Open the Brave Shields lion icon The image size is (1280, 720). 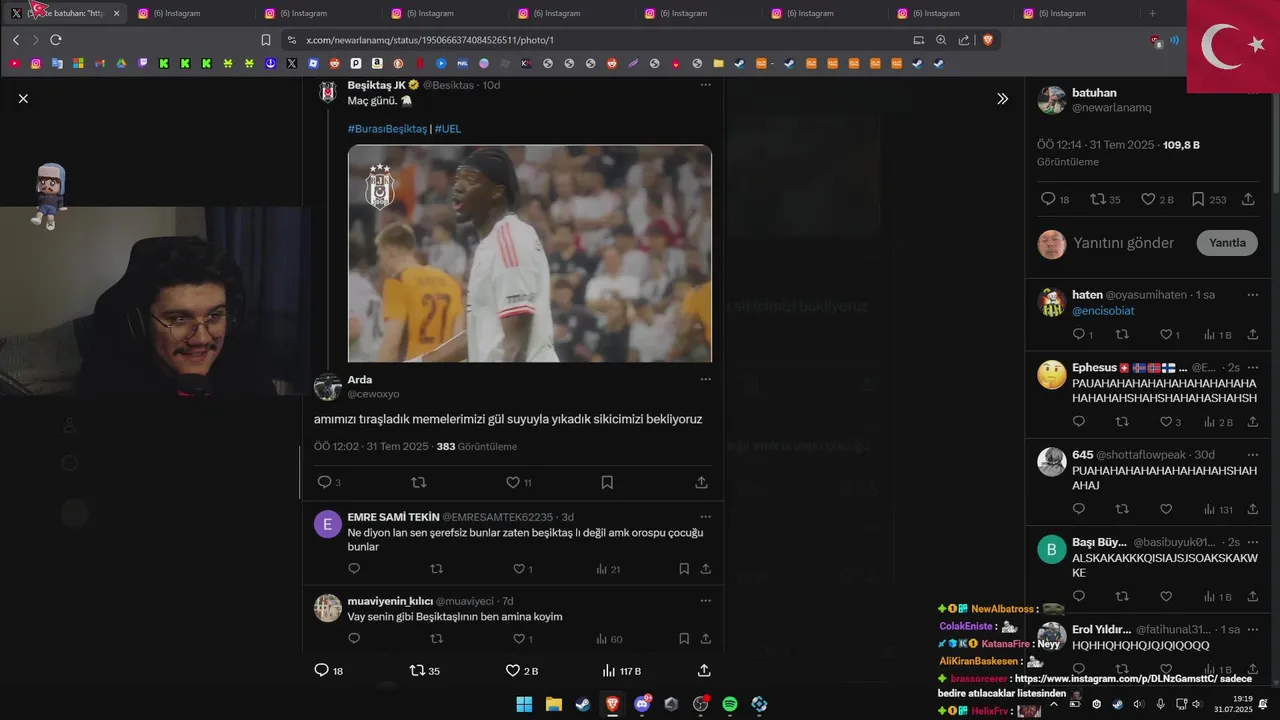point(988,40)
